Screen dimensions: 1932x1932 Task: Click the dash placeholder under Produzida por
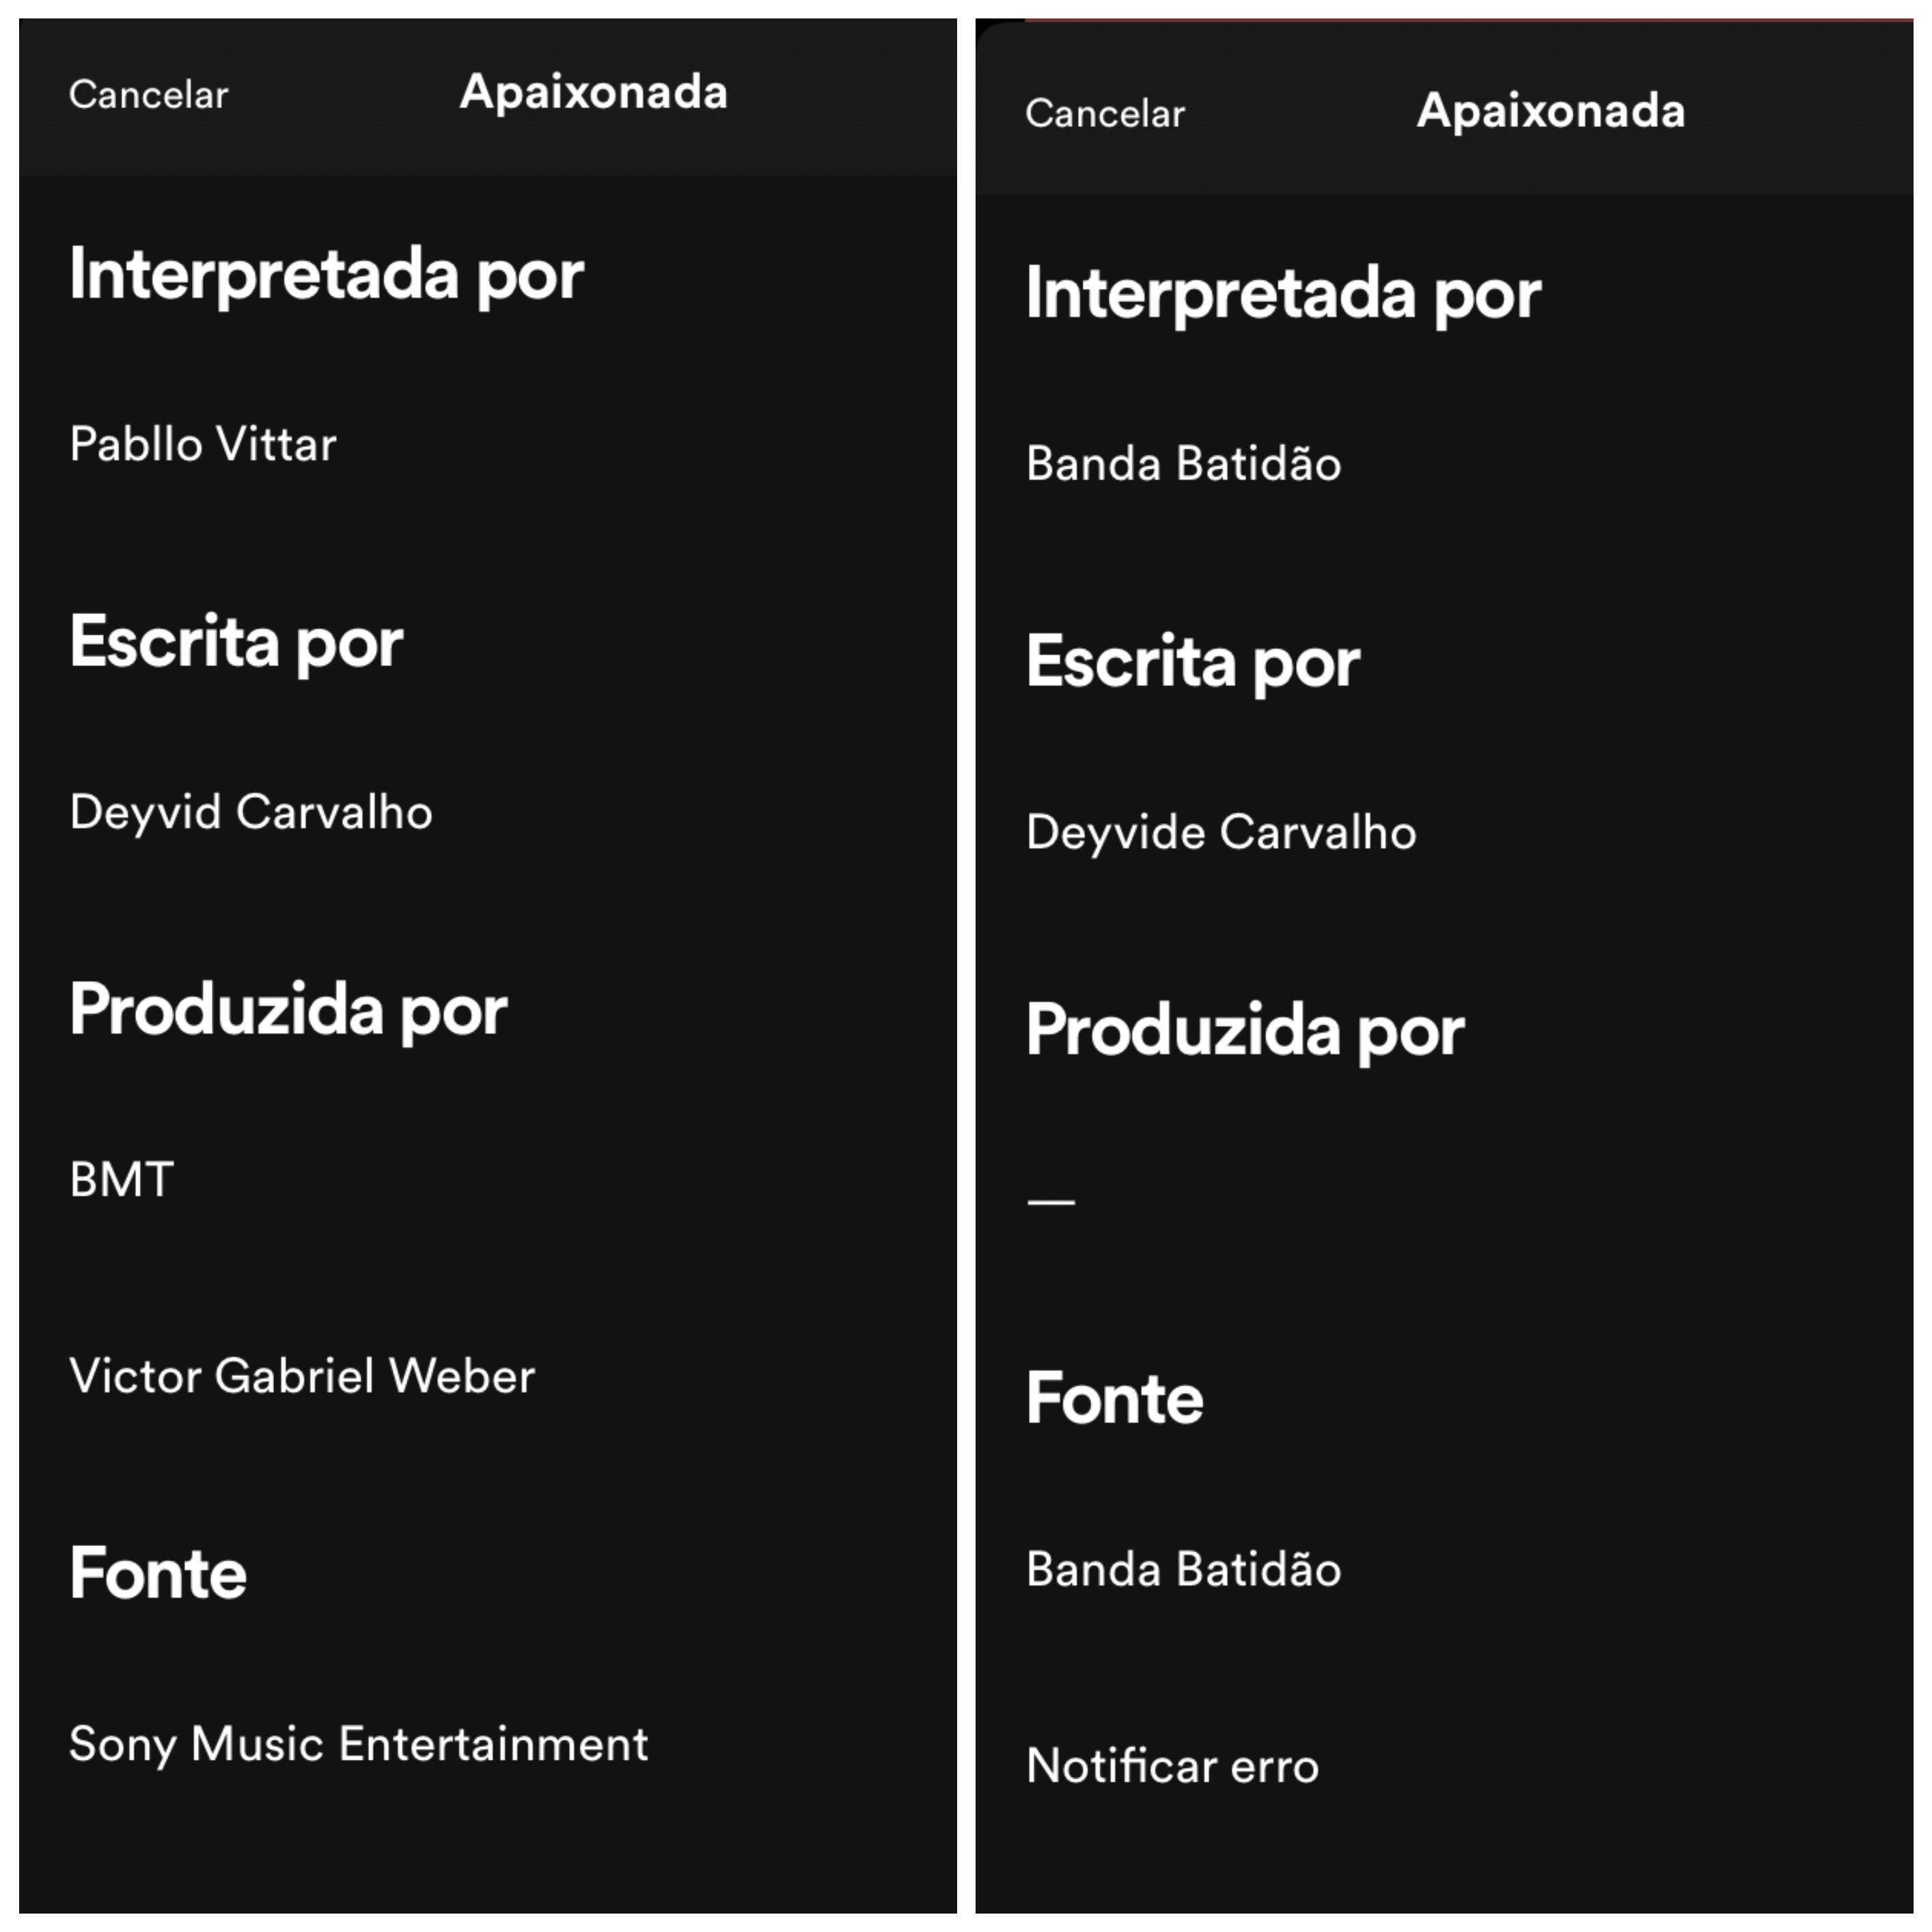click(x=1051, y=1201)
